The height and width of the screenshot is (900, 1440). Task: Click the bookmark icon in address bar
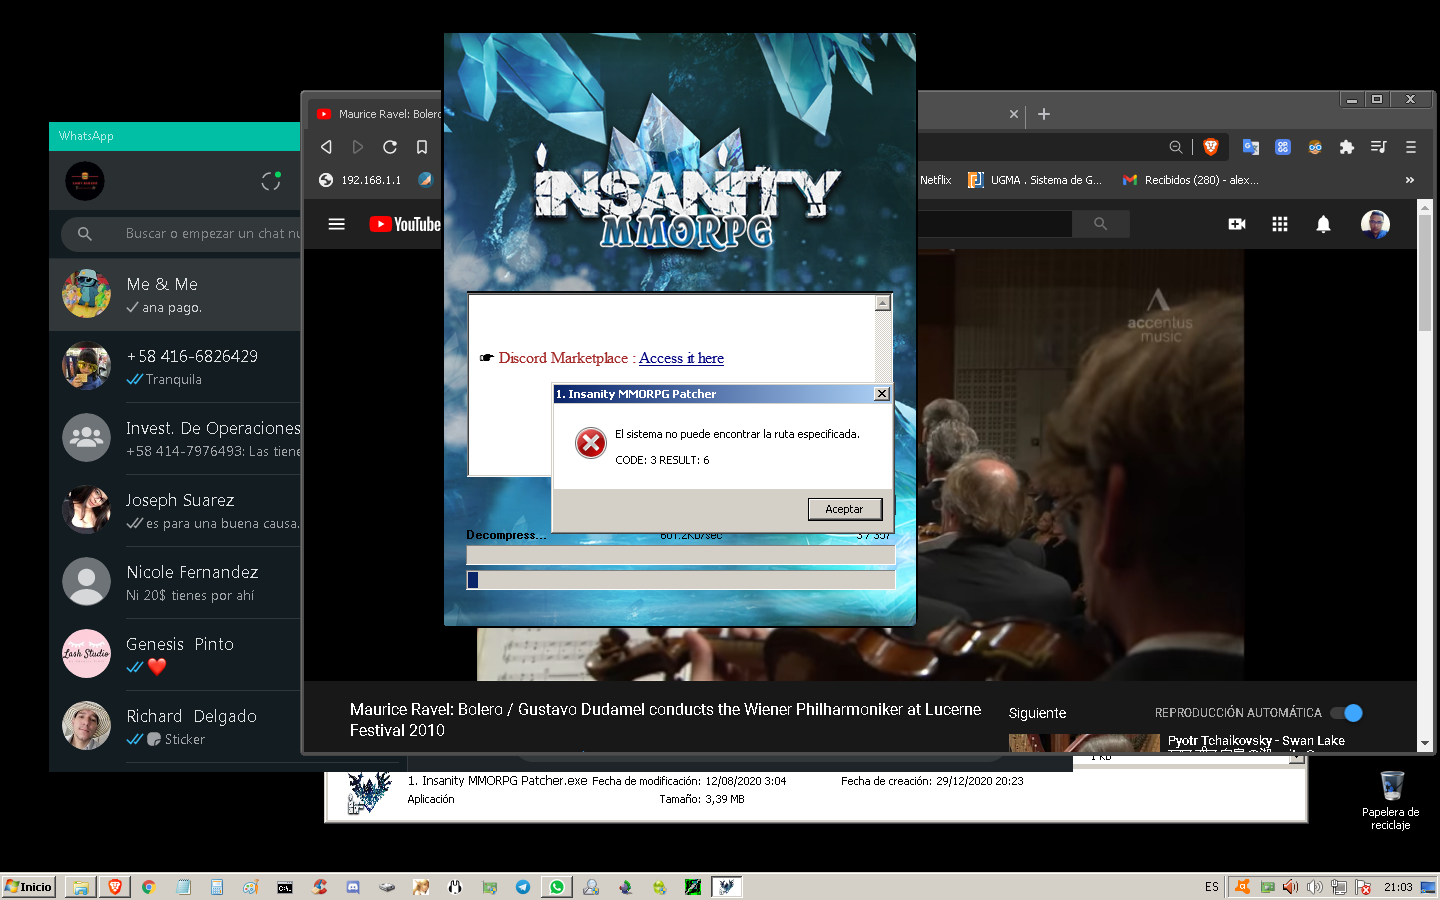click(422, 147)
